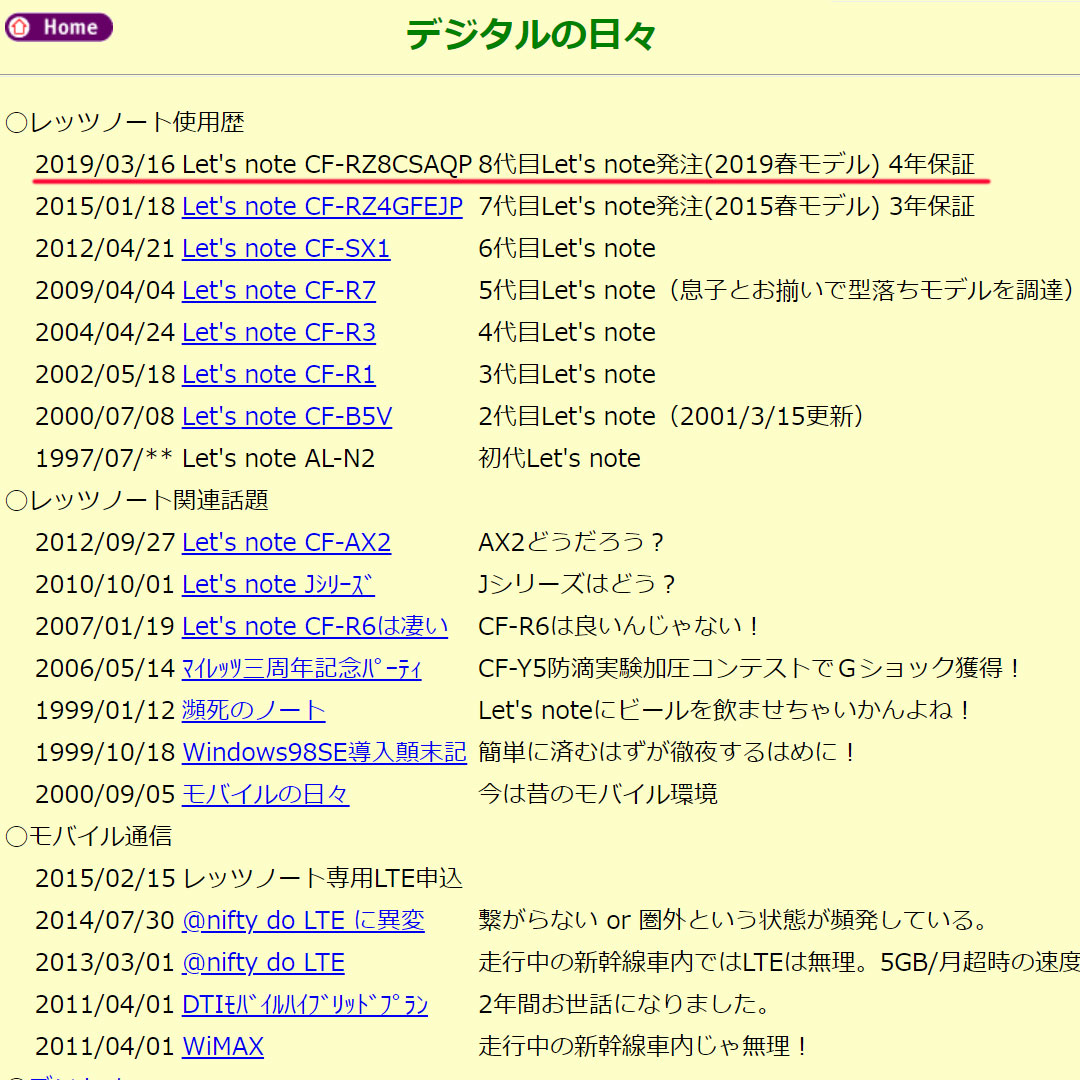Open the Let's note CF-R3 link
1080x1080 pixels.
[x=279, y=333]
